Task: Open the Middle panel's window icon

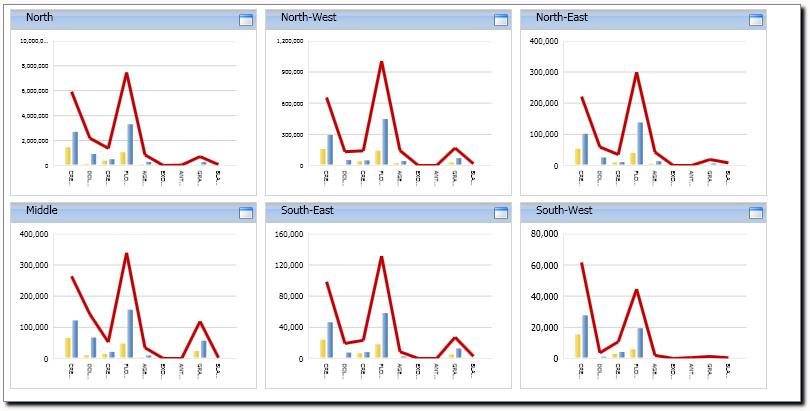Action: pos(246,213)
